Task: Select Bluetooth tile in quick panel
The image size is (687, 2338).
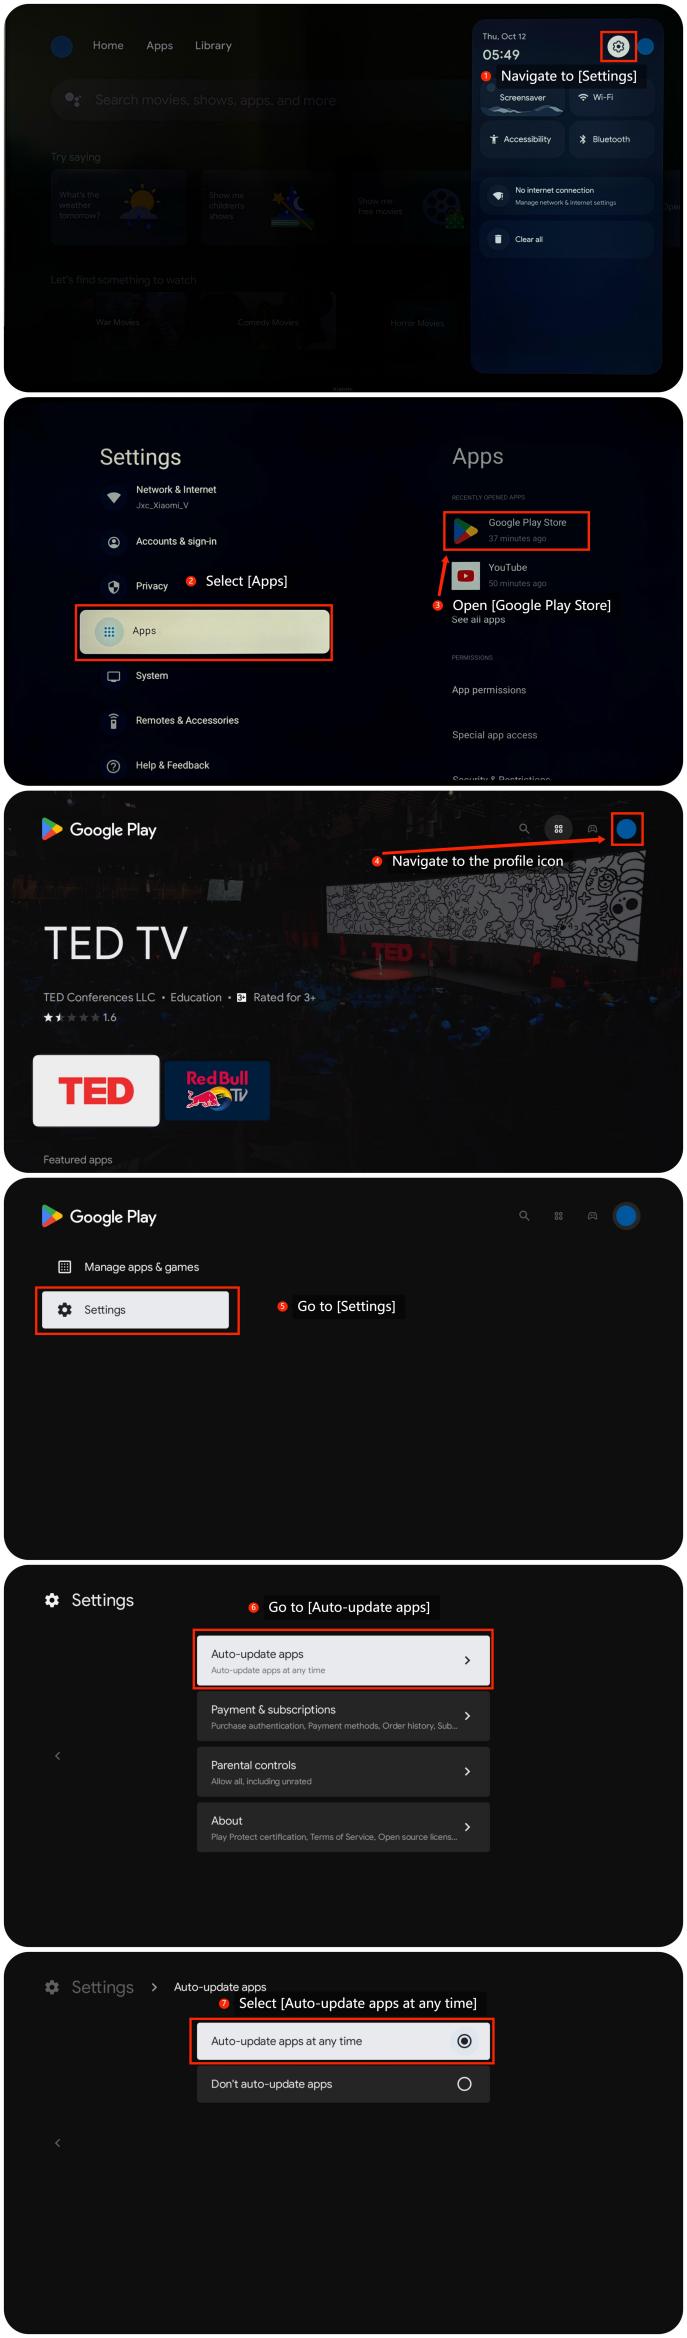Action: 611,139
